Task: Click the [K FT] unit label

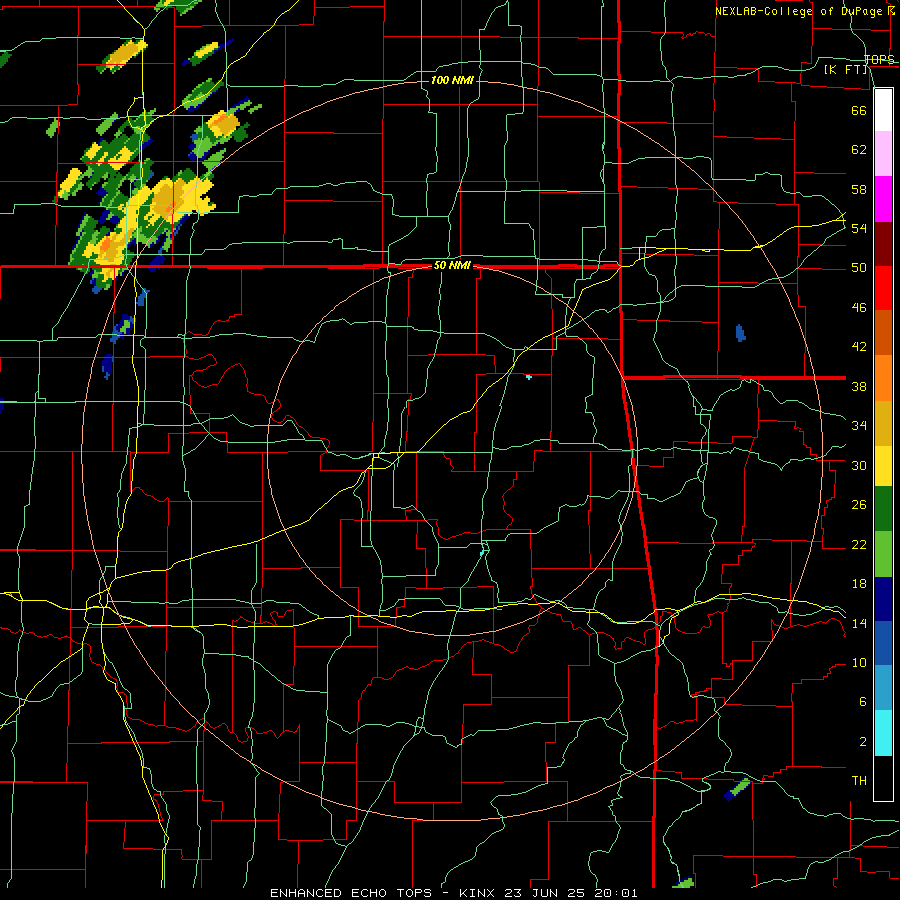Action: 846,70
